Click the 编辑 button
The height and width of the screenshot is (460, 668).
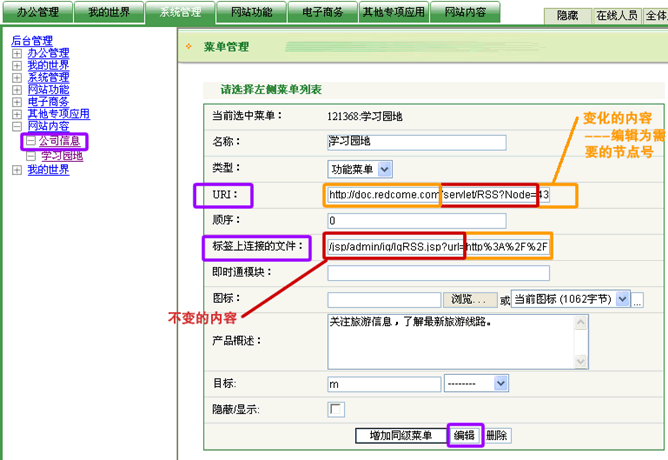(464, 435)
